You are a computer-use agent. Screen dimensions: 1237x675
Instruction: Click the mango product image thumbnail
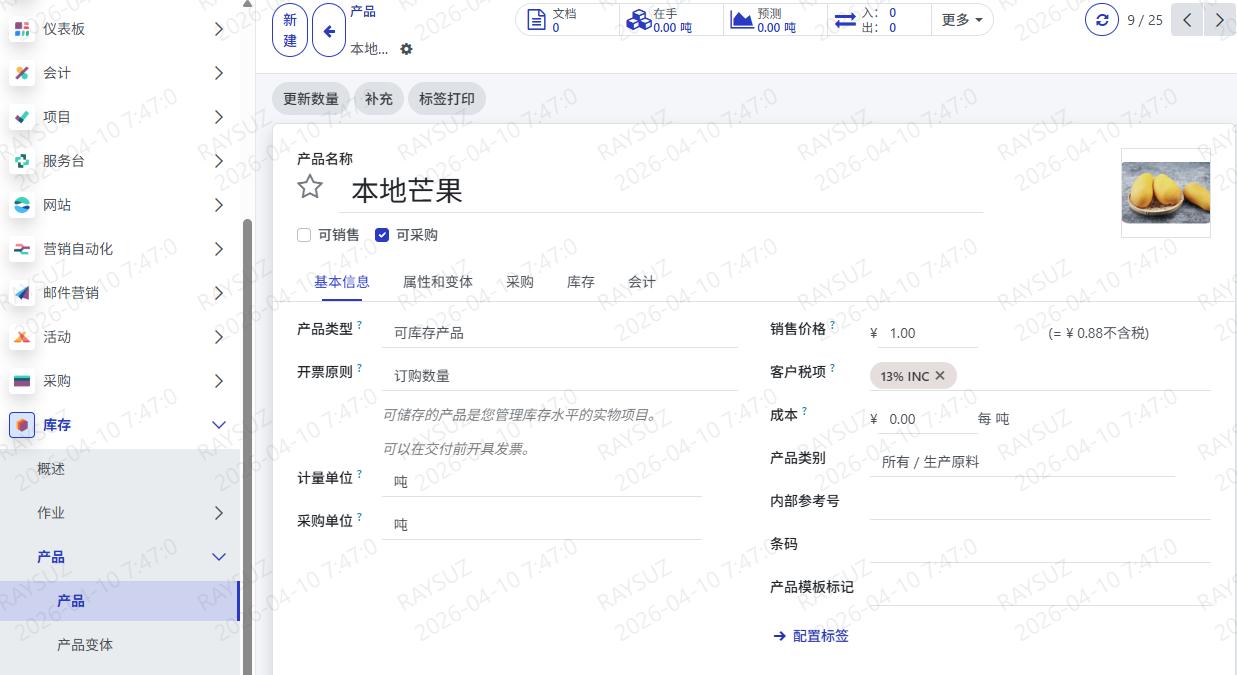click(x=1166, y=193)
